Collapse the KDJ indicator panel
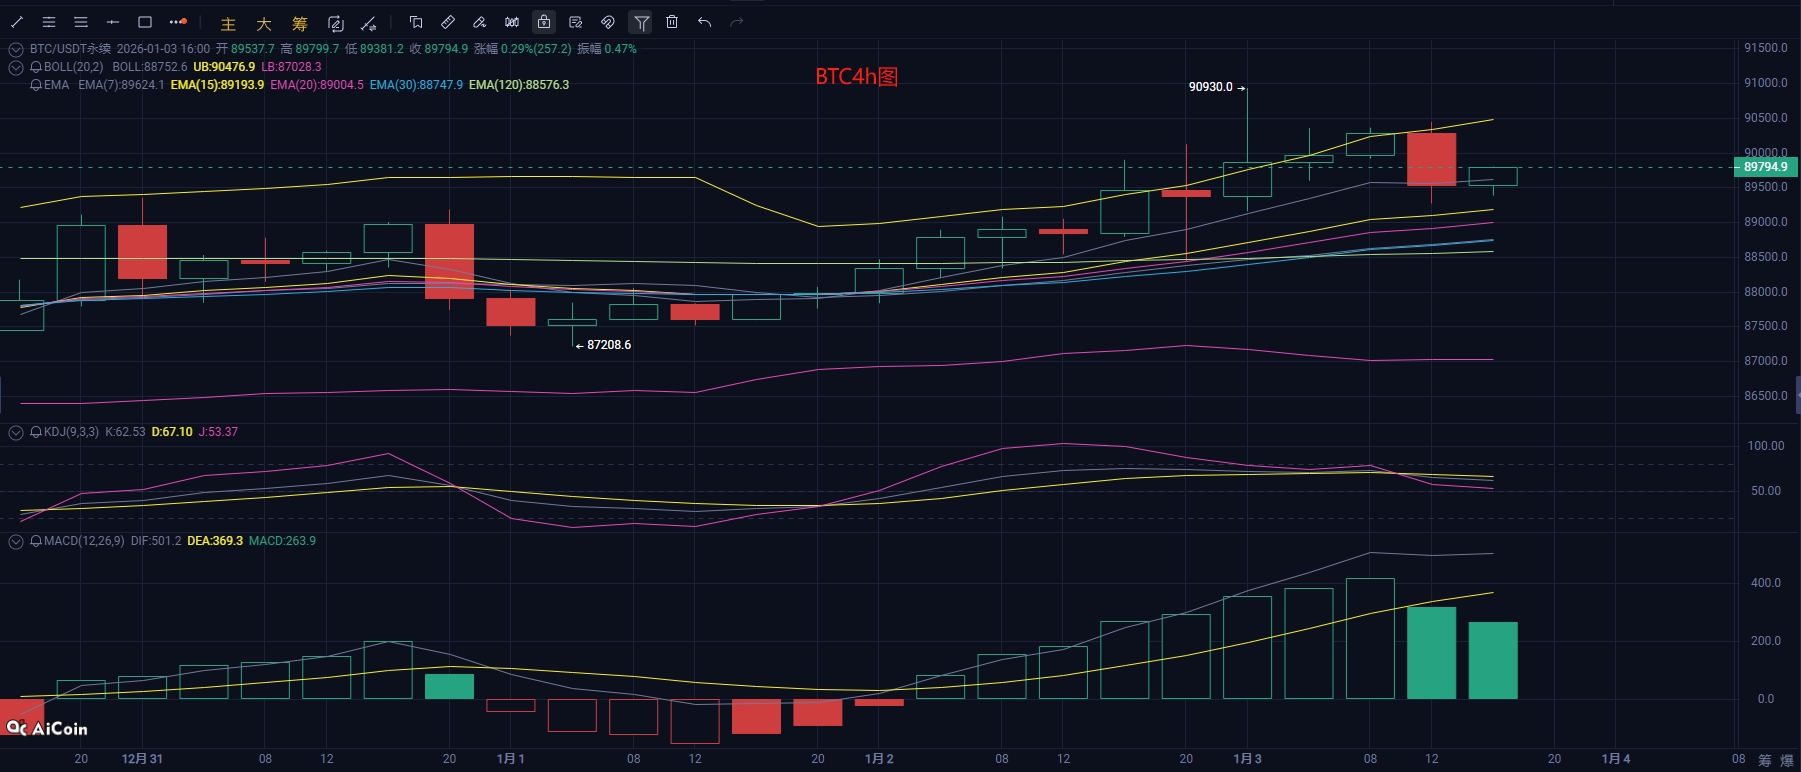1801x772 pixels. [x=16, y=432]
